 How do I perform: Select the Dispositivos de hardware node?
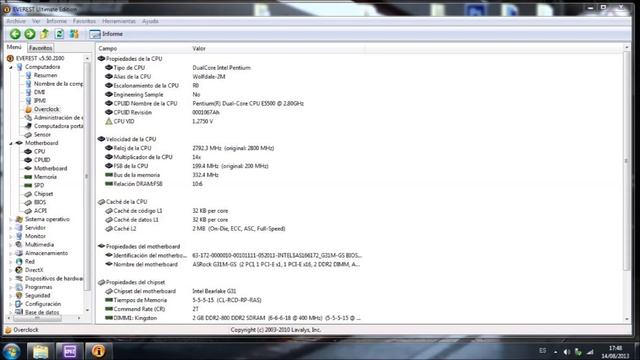click(53, 279)
